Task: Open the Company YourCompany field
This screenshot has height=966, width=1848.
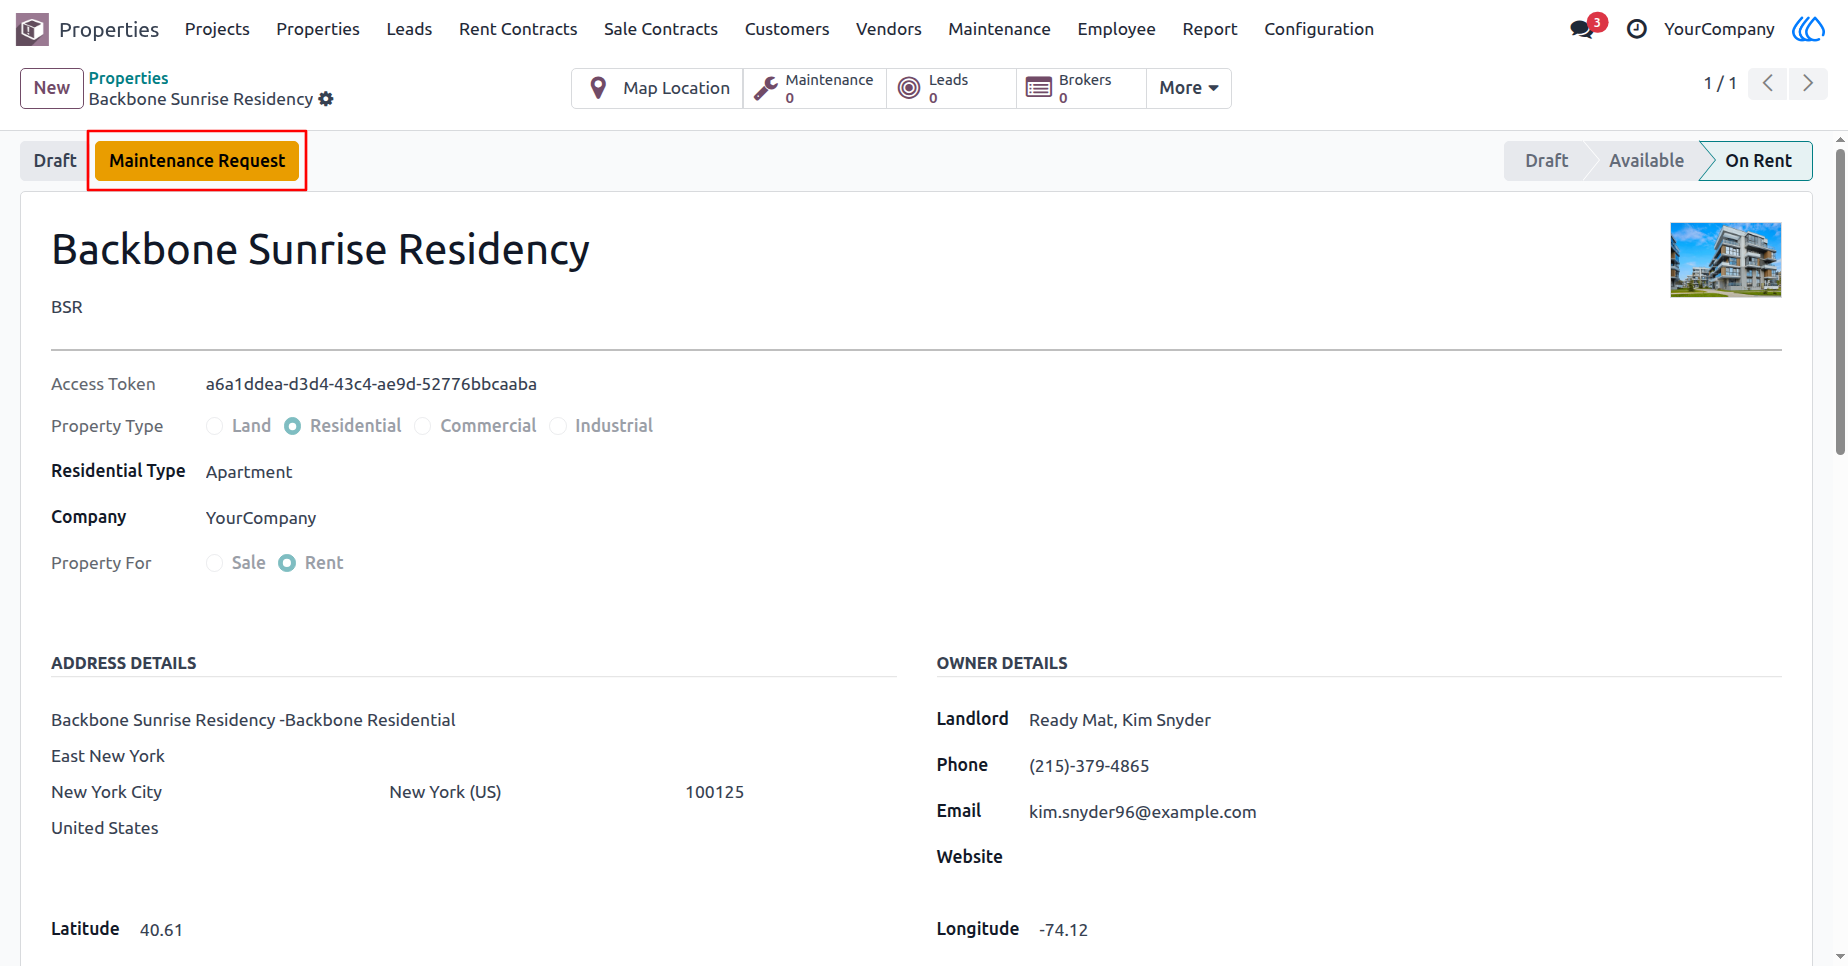Action: [261, 518]
